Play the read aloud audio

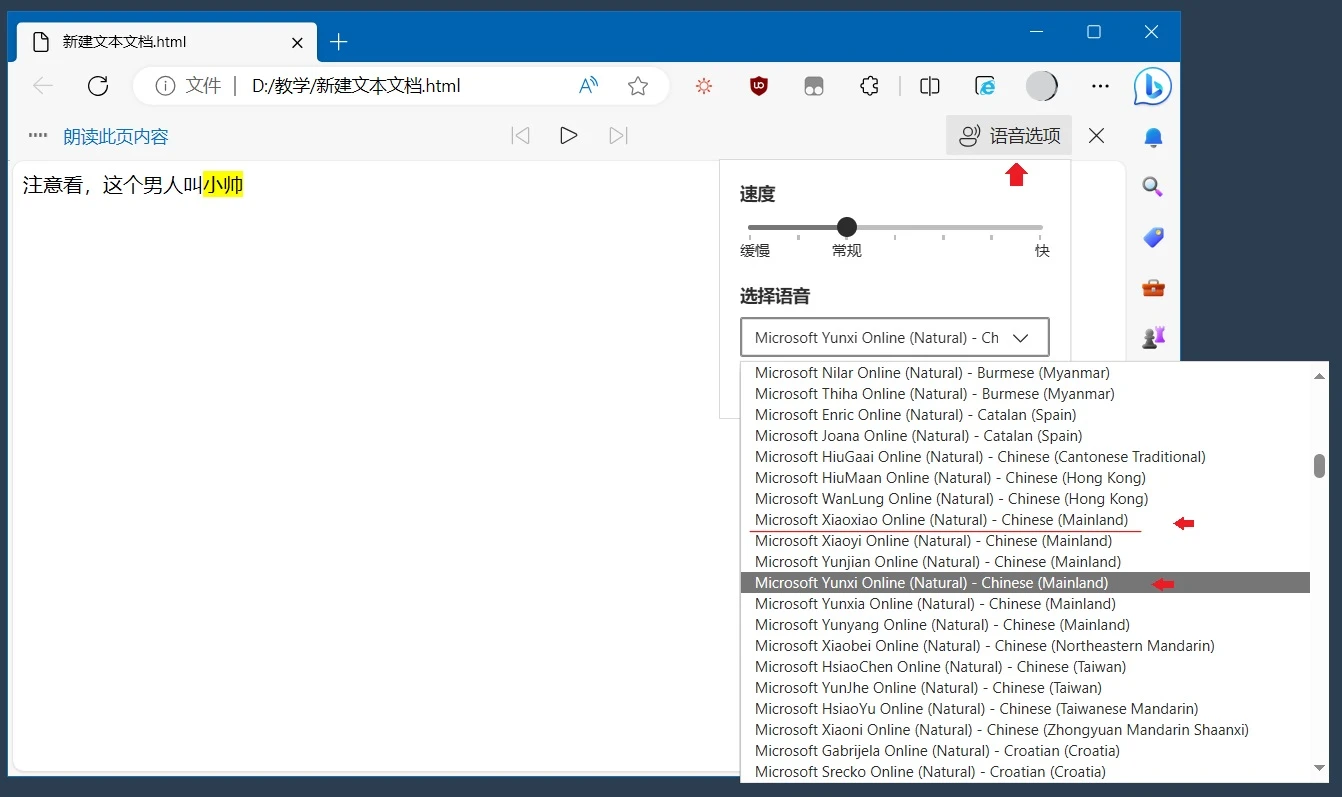[568, 136]
